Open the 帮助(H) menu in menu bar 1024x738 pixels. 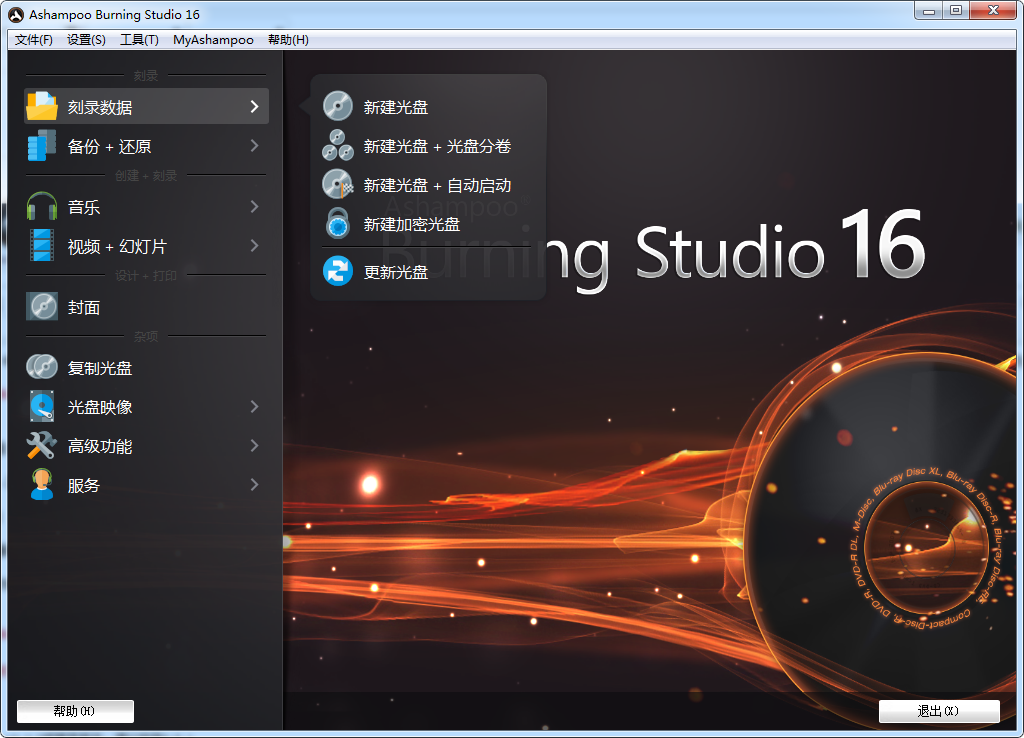click(288, 40)
